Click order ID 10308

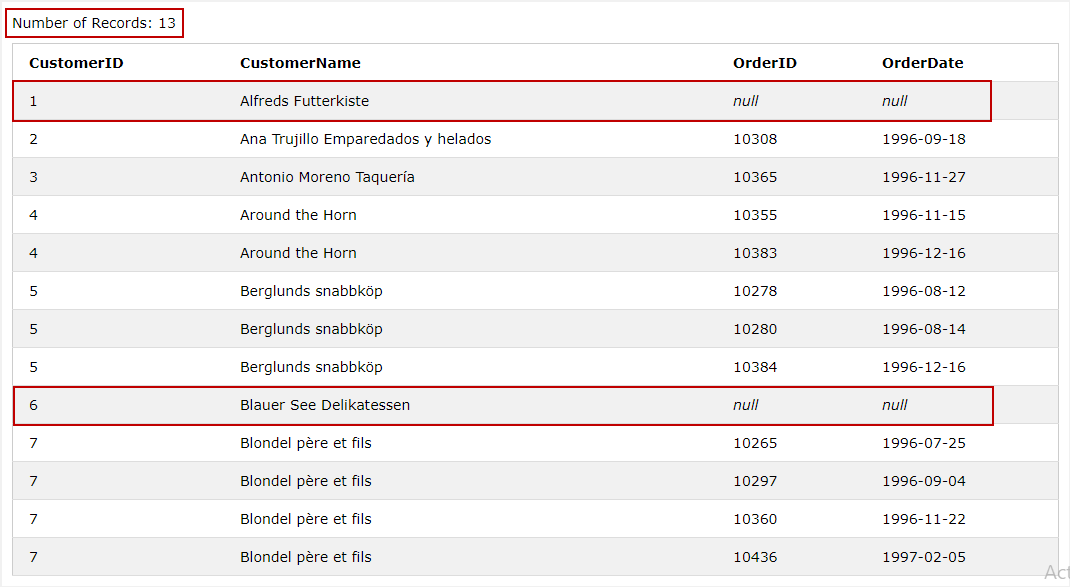coord(755,139)
